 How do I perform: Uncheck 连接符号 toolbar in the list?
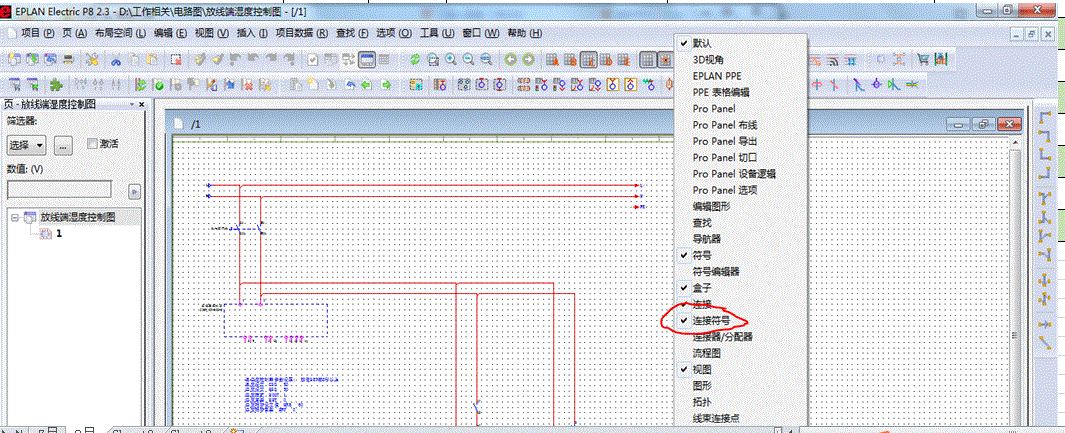tap(711, 320)
